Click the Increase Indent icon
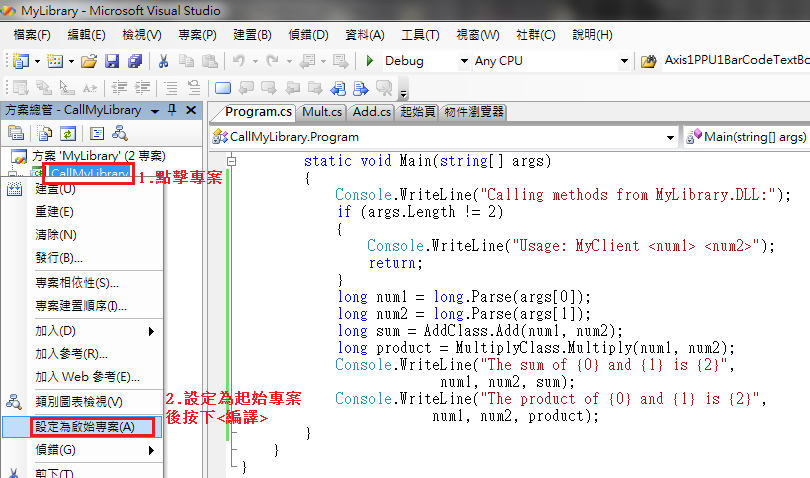The height and width of the screenshot is (478, 810). (142, 88)
